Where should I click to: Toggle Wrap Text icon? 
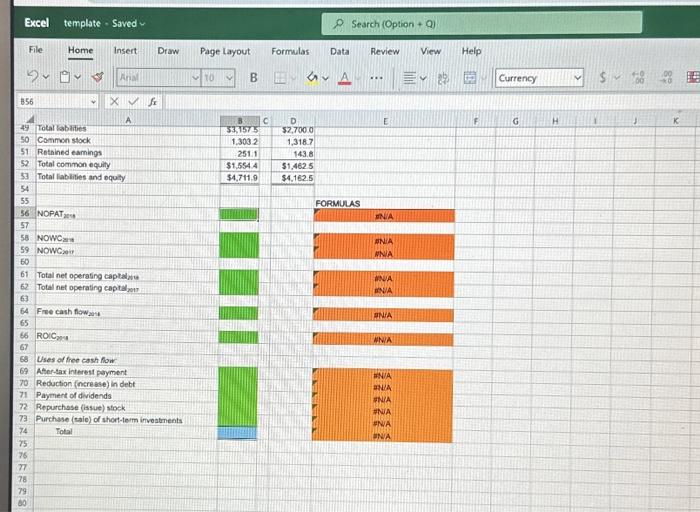click(442, 79)
